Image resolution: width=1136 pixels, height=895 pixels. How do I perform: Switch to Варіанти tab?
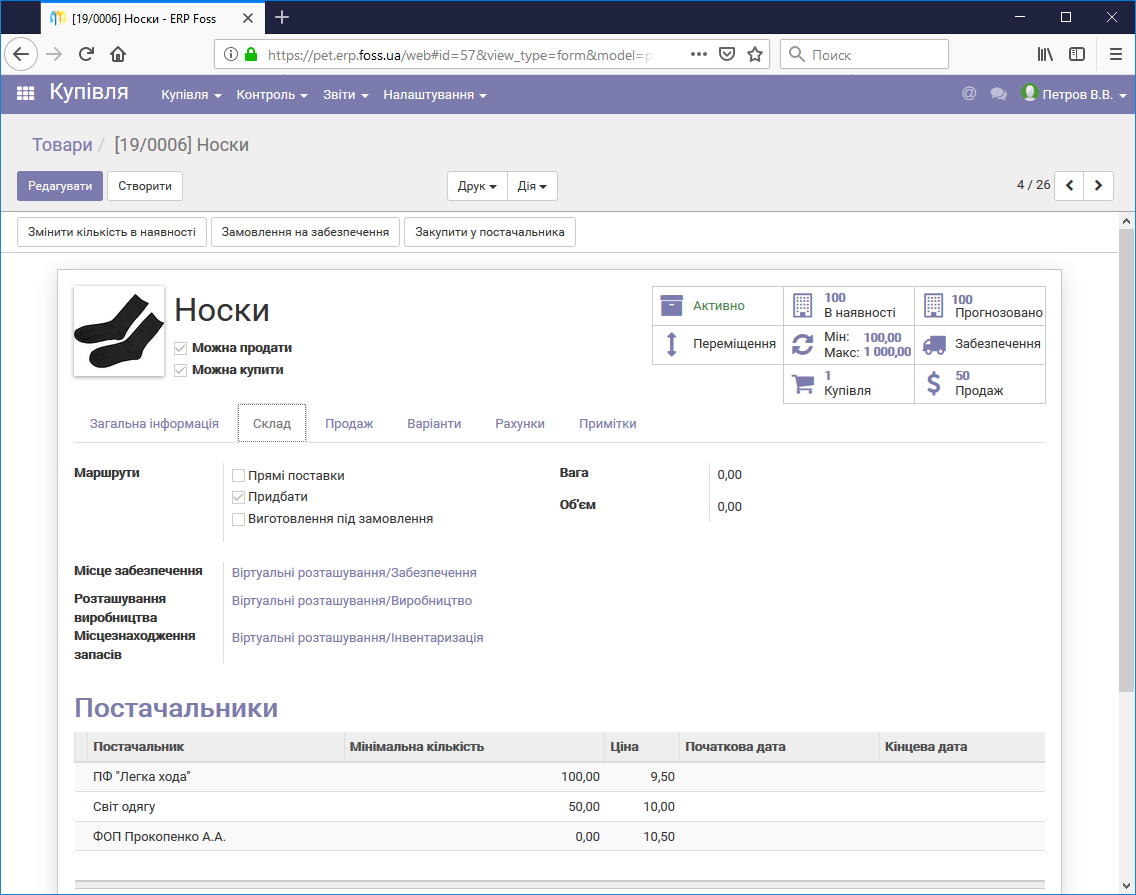(434, 424)
